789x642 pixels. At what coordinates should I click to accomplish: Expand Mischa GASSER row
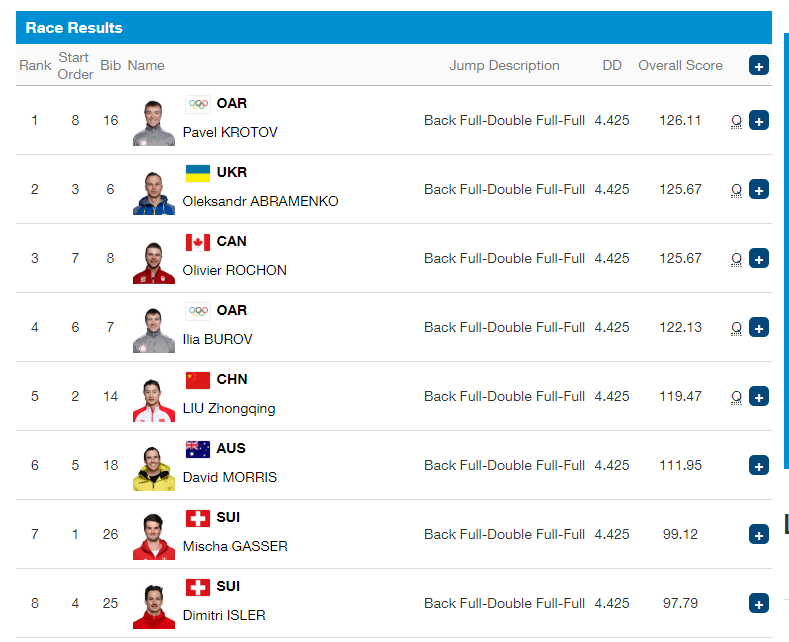758,534
